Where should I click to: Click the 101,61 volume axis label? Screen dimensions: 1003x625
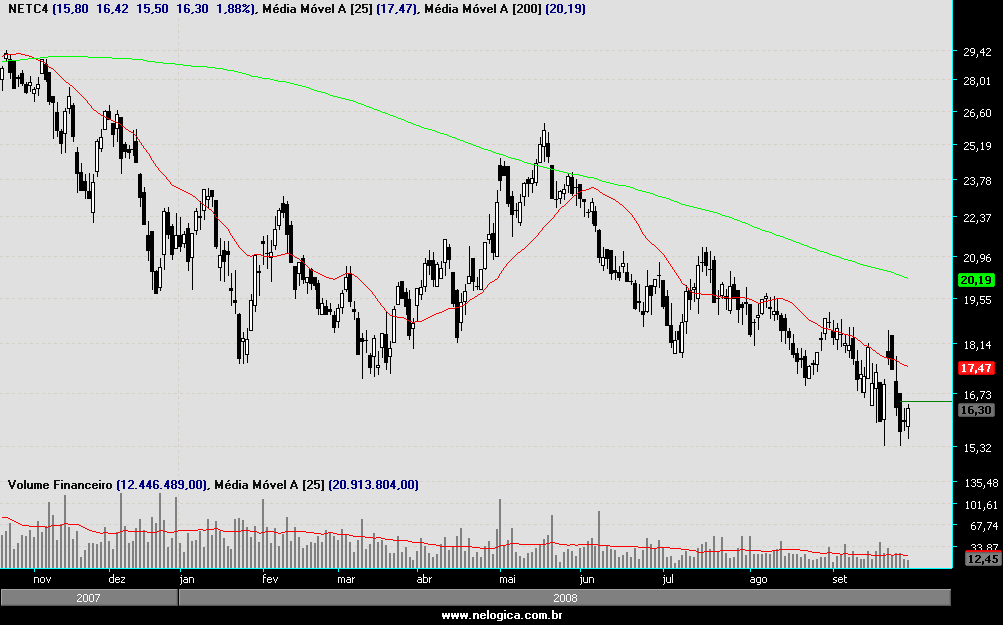click(981, 505)
